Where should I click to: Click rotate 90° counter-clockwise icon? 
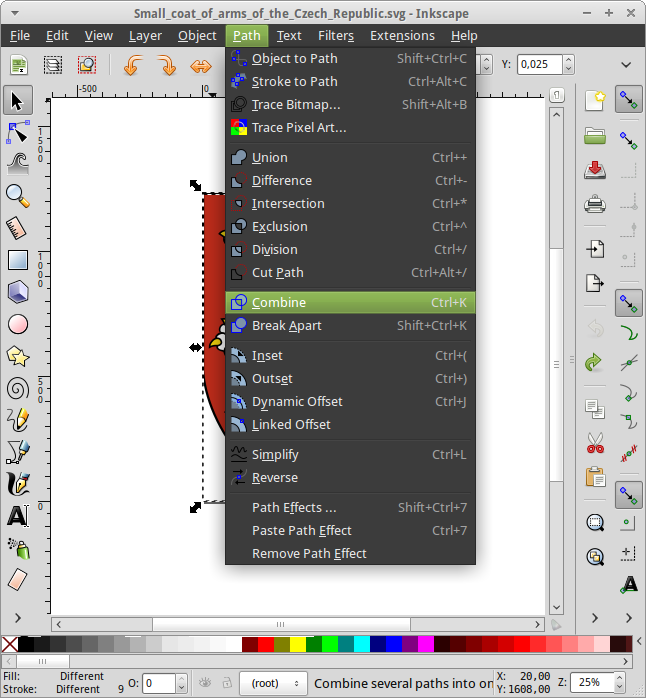click(132, 66)
